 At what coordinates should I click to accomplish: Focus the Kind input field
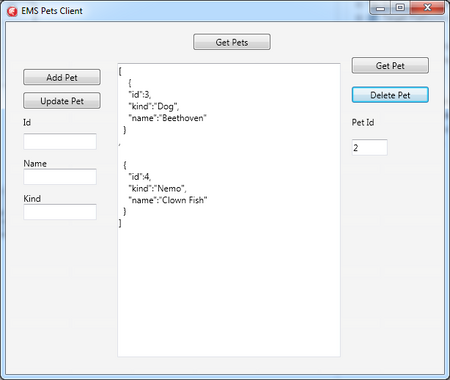60,212
